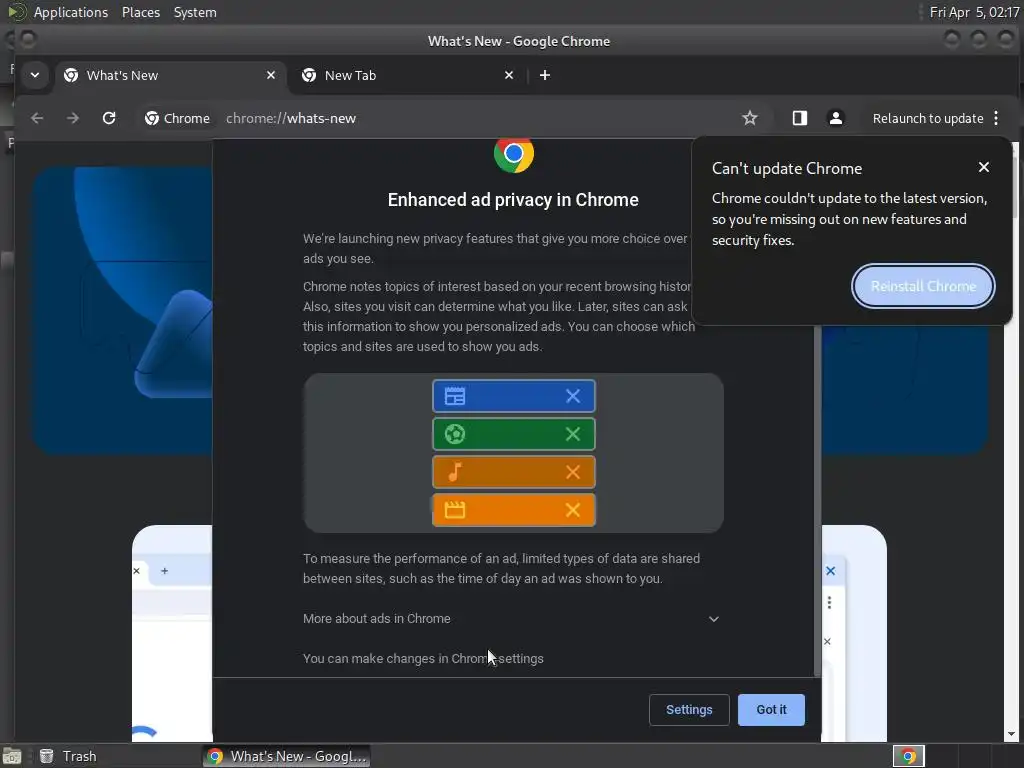Close the What's New tab

271,75
